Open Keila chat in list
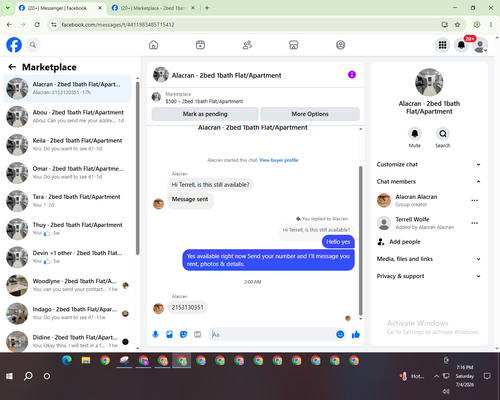500x400 pixels. pos(67,145)
